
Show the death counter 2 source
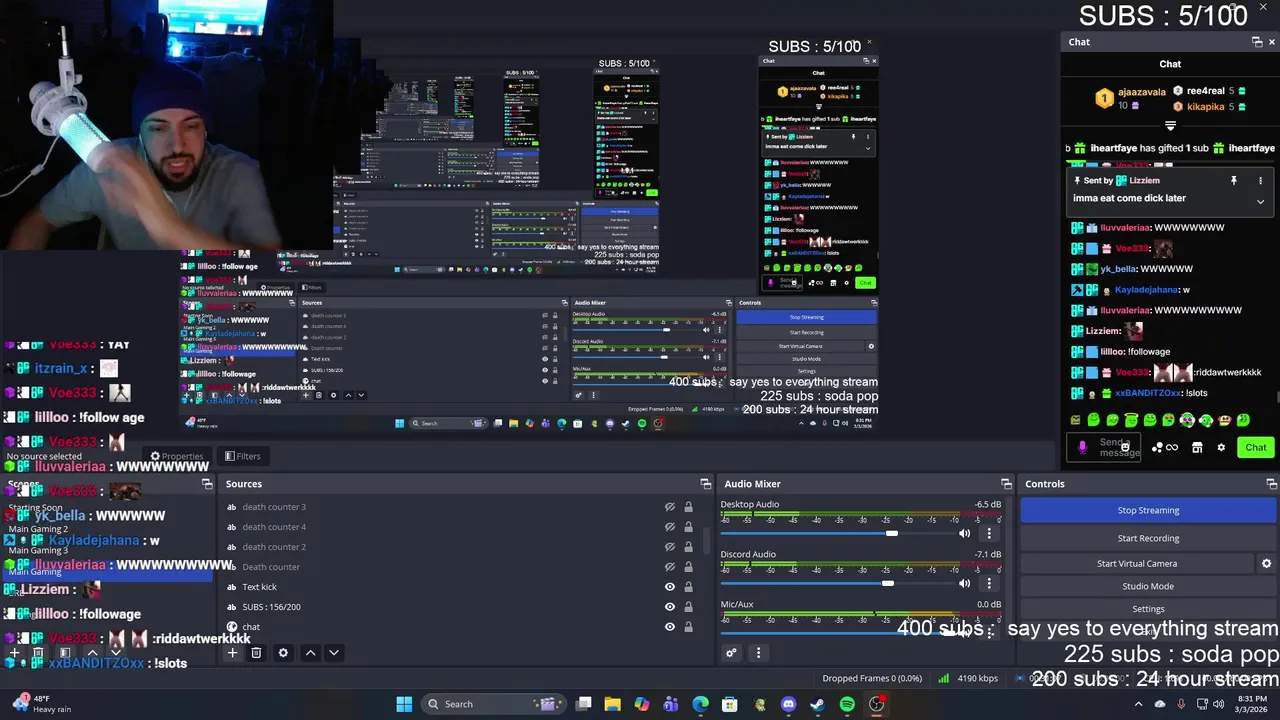[670, 547]
